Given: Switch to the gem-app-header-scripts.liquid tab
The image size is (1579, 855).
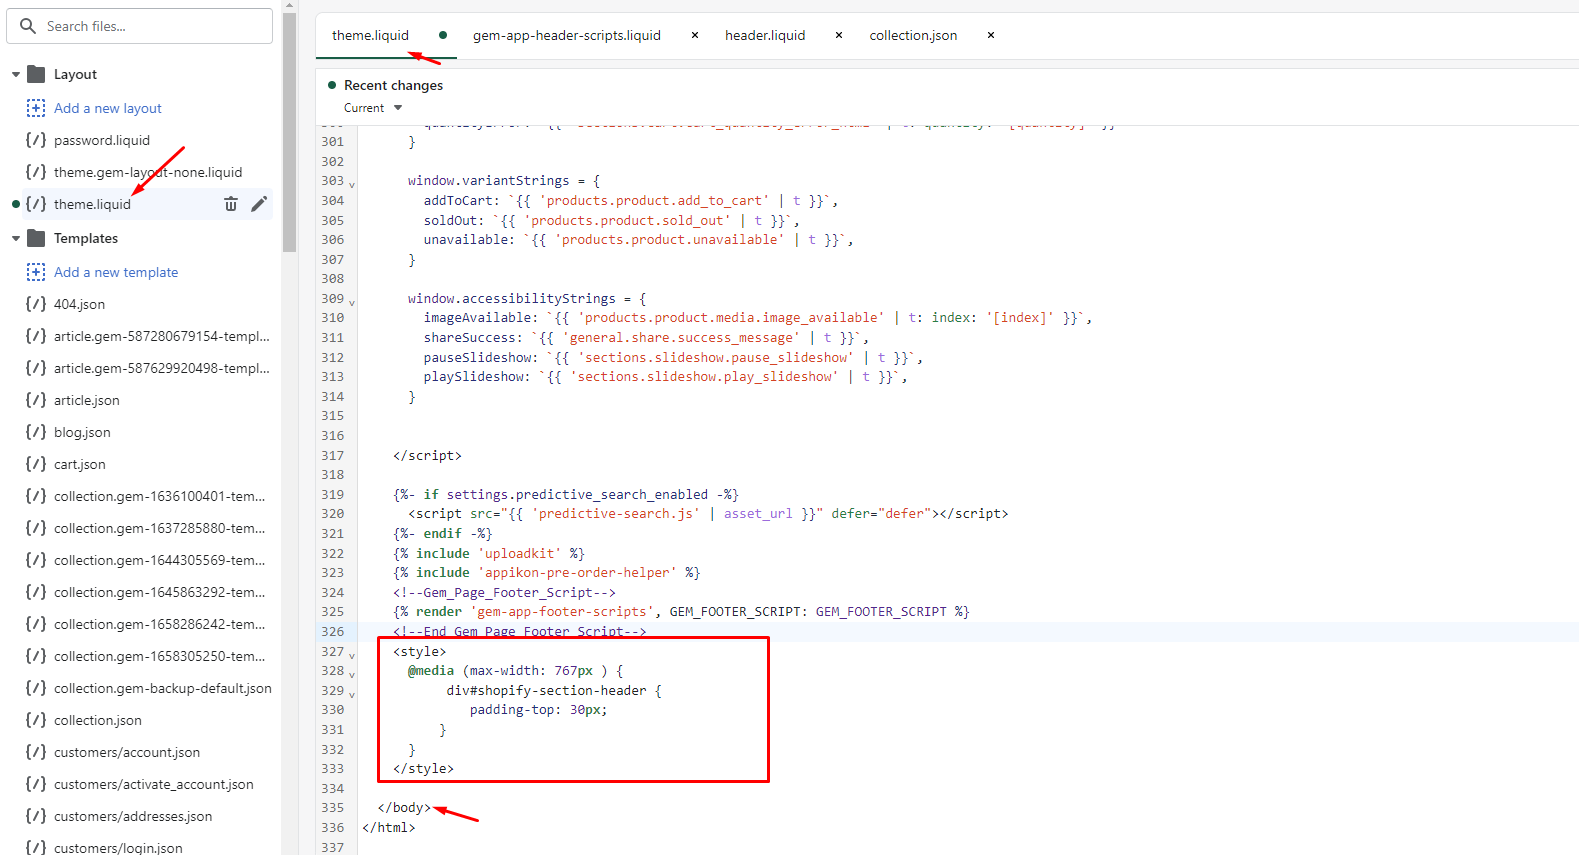Looking at the screenshot, I should pyautogui.click(x=567, y=35).
